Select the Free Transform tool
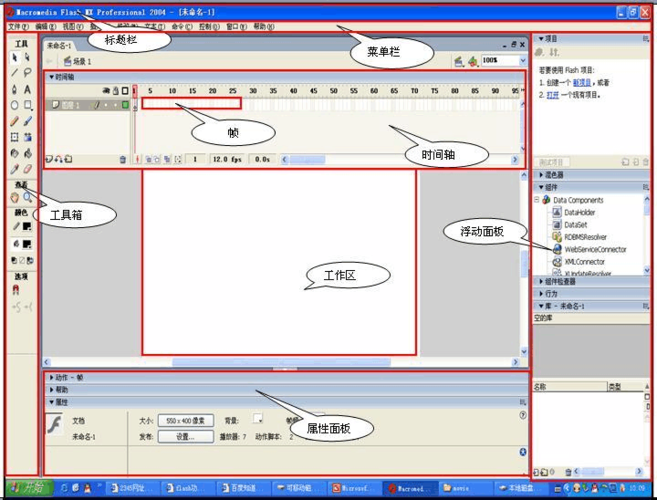This screenshot has height=500, width=657. [15, 137]
